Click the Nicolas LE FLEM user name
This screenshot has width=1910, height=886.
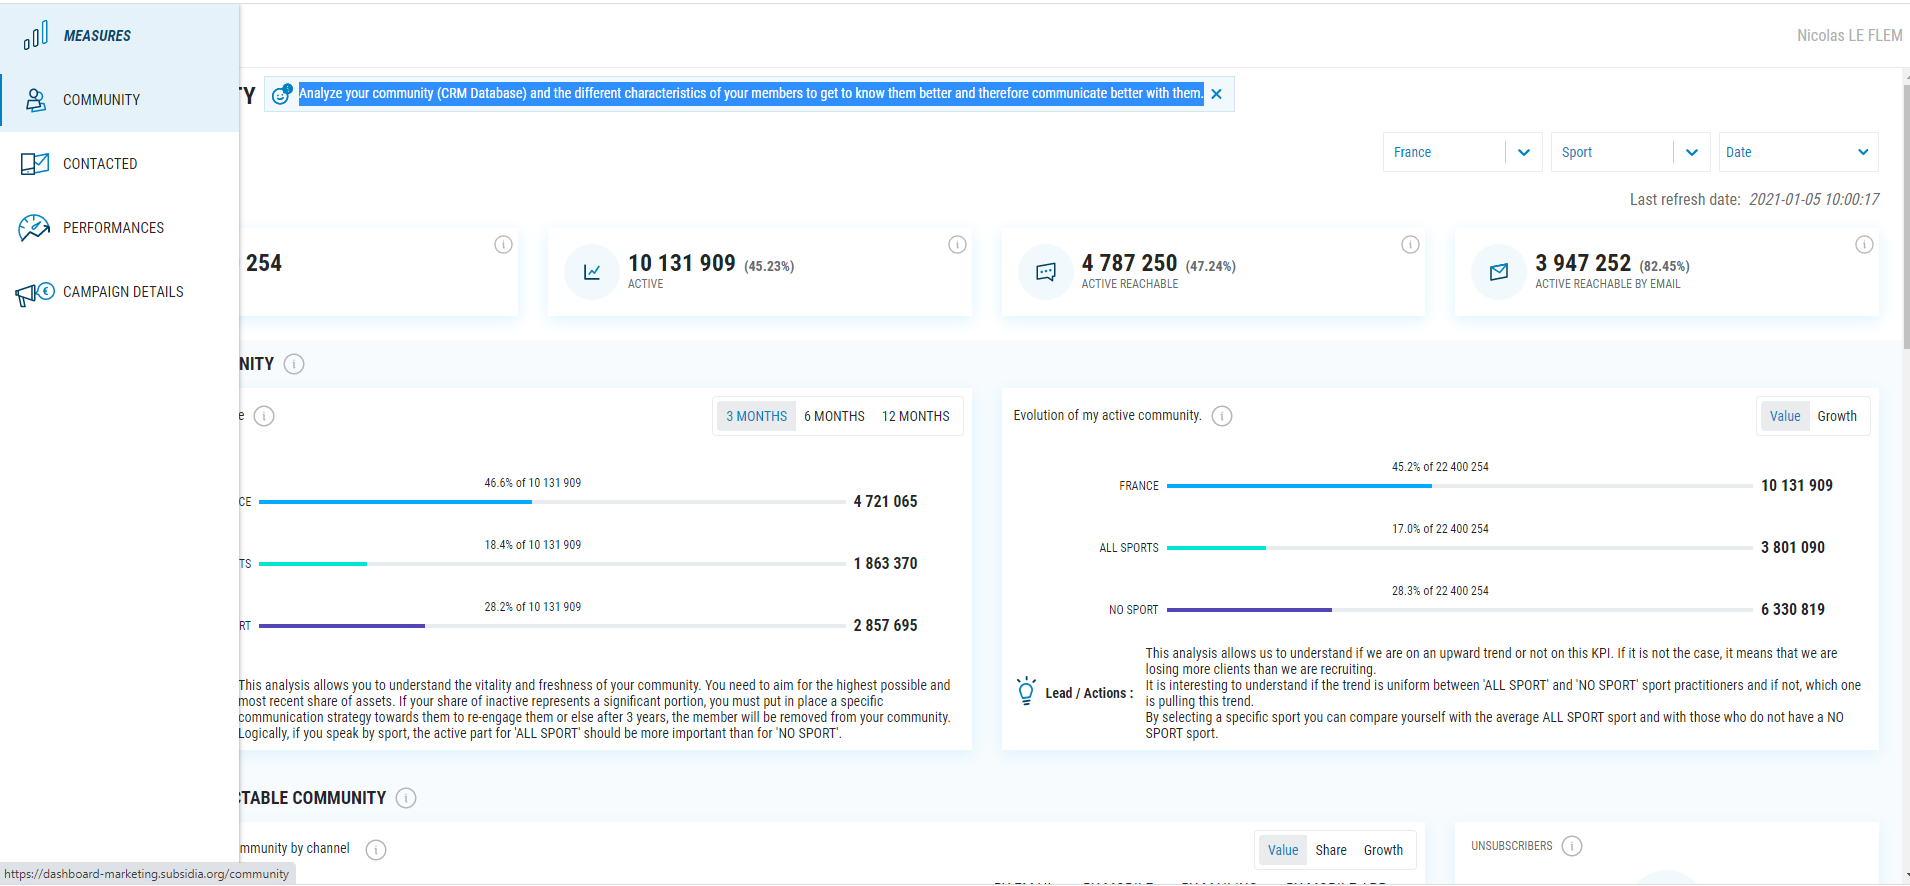[x=1849, y=36]
